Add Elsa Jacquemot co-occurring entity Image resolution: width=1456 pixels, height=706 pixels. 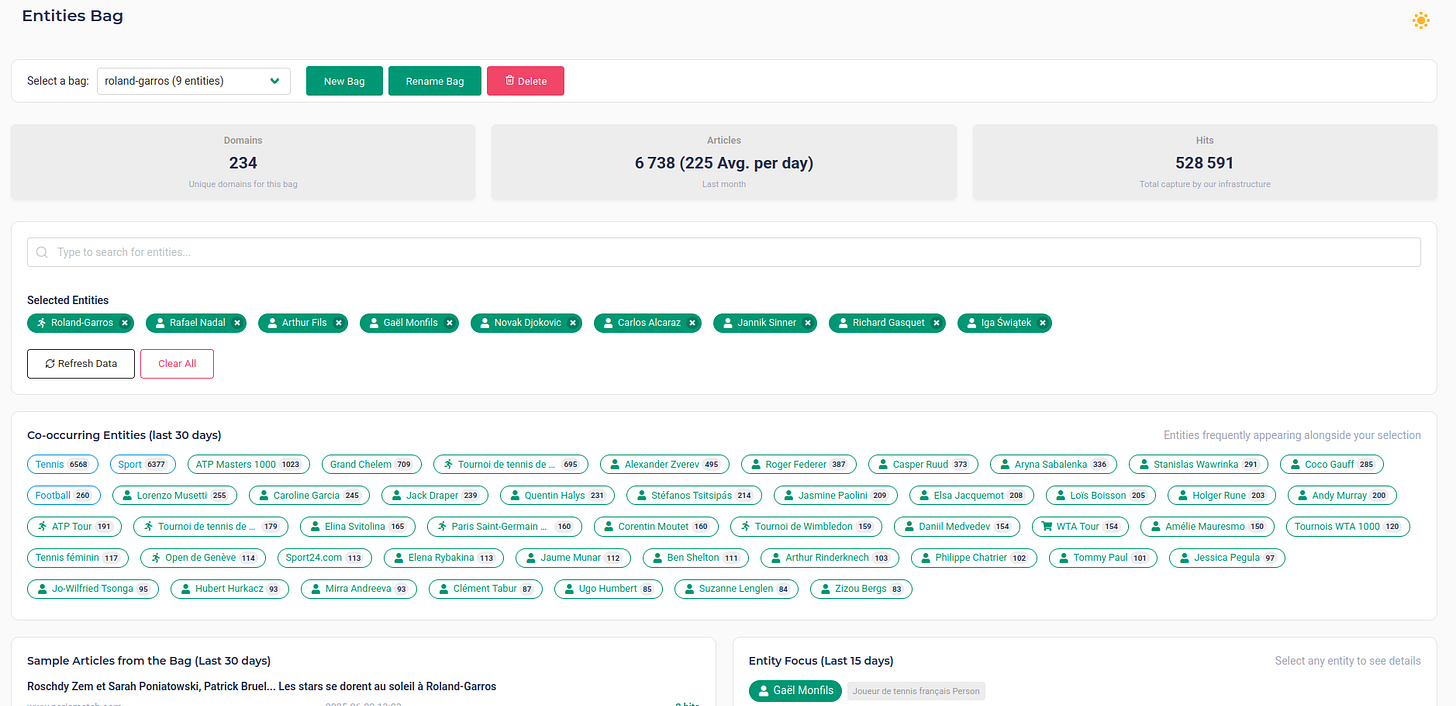(972, 495)
